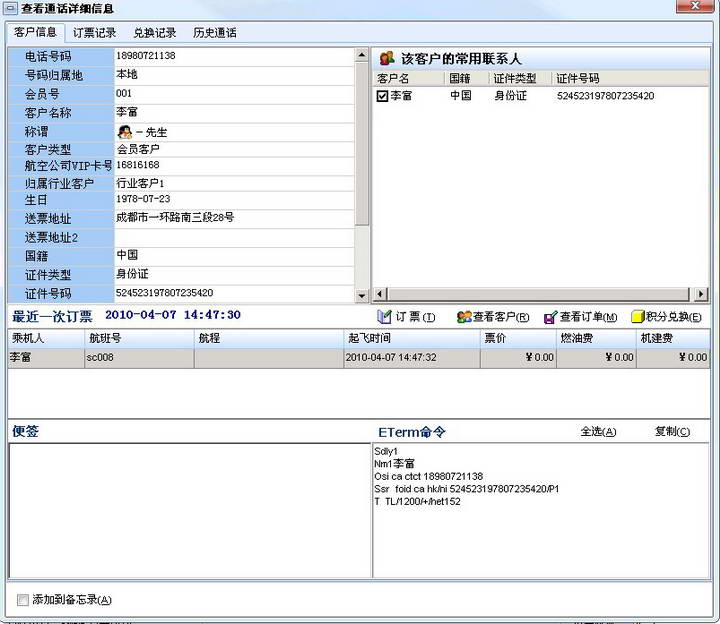Toggle the 李富 contact checkbox
Viewport: 720px width, 624px height.
382,97
